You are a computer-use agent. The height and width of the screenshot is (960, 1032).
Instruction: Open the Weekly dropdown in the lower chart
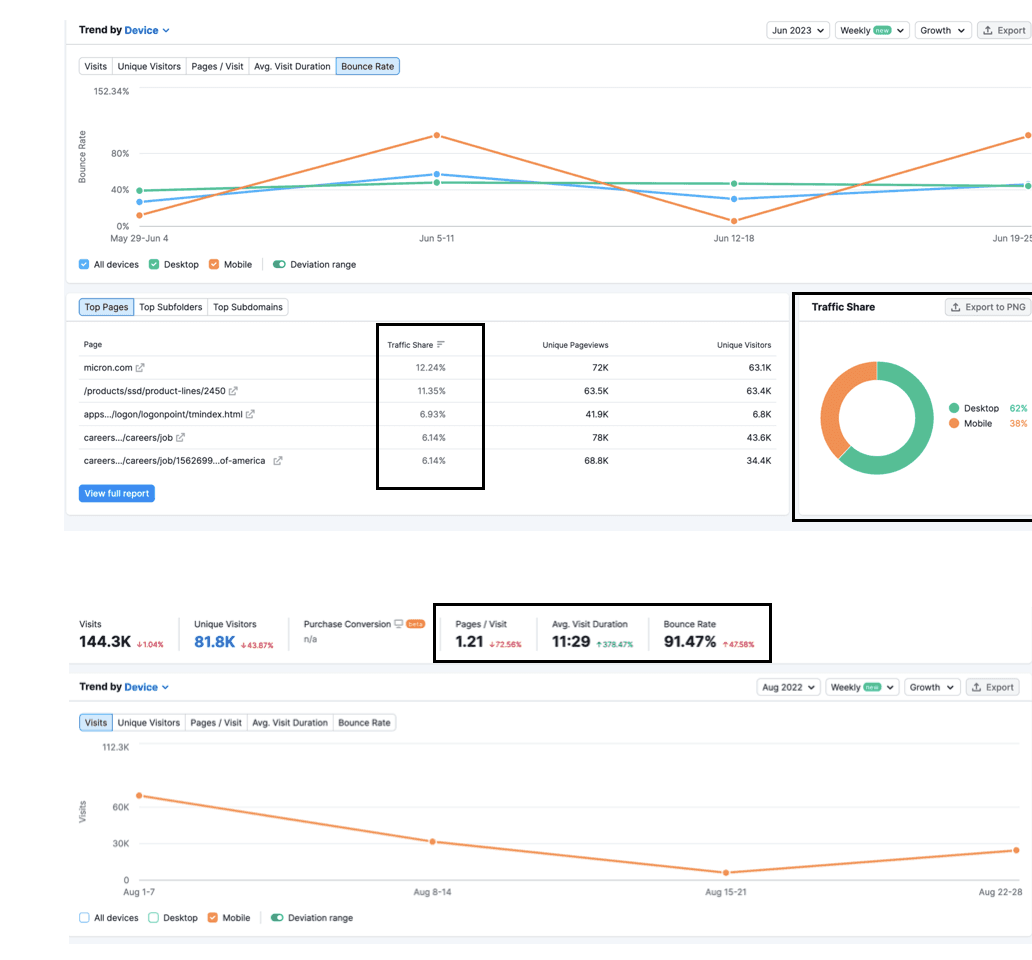pyautogui.click(x=862, y=687)
